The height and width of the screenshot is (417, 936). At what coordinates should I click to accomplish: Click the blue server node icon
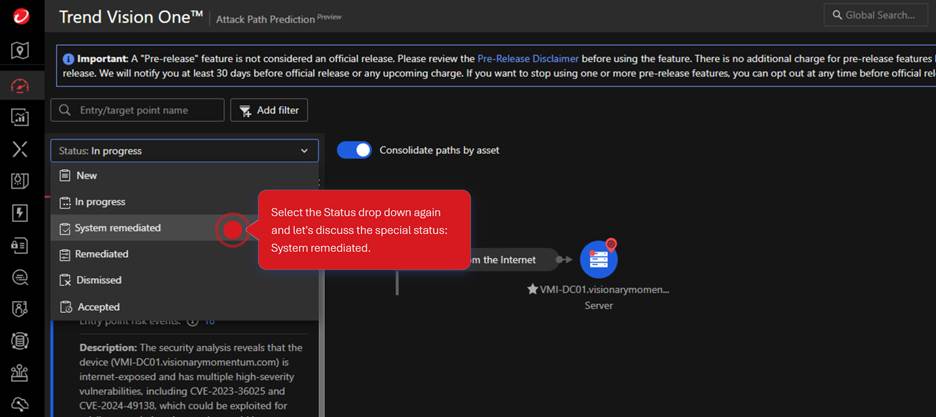(x=599, y=260)
